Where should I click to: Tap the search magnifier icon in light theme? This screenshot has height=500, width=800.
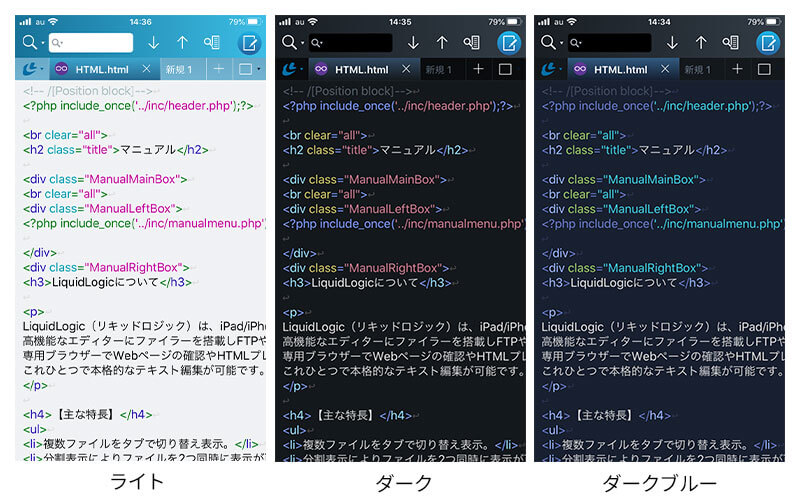click(x=30, y=42)
